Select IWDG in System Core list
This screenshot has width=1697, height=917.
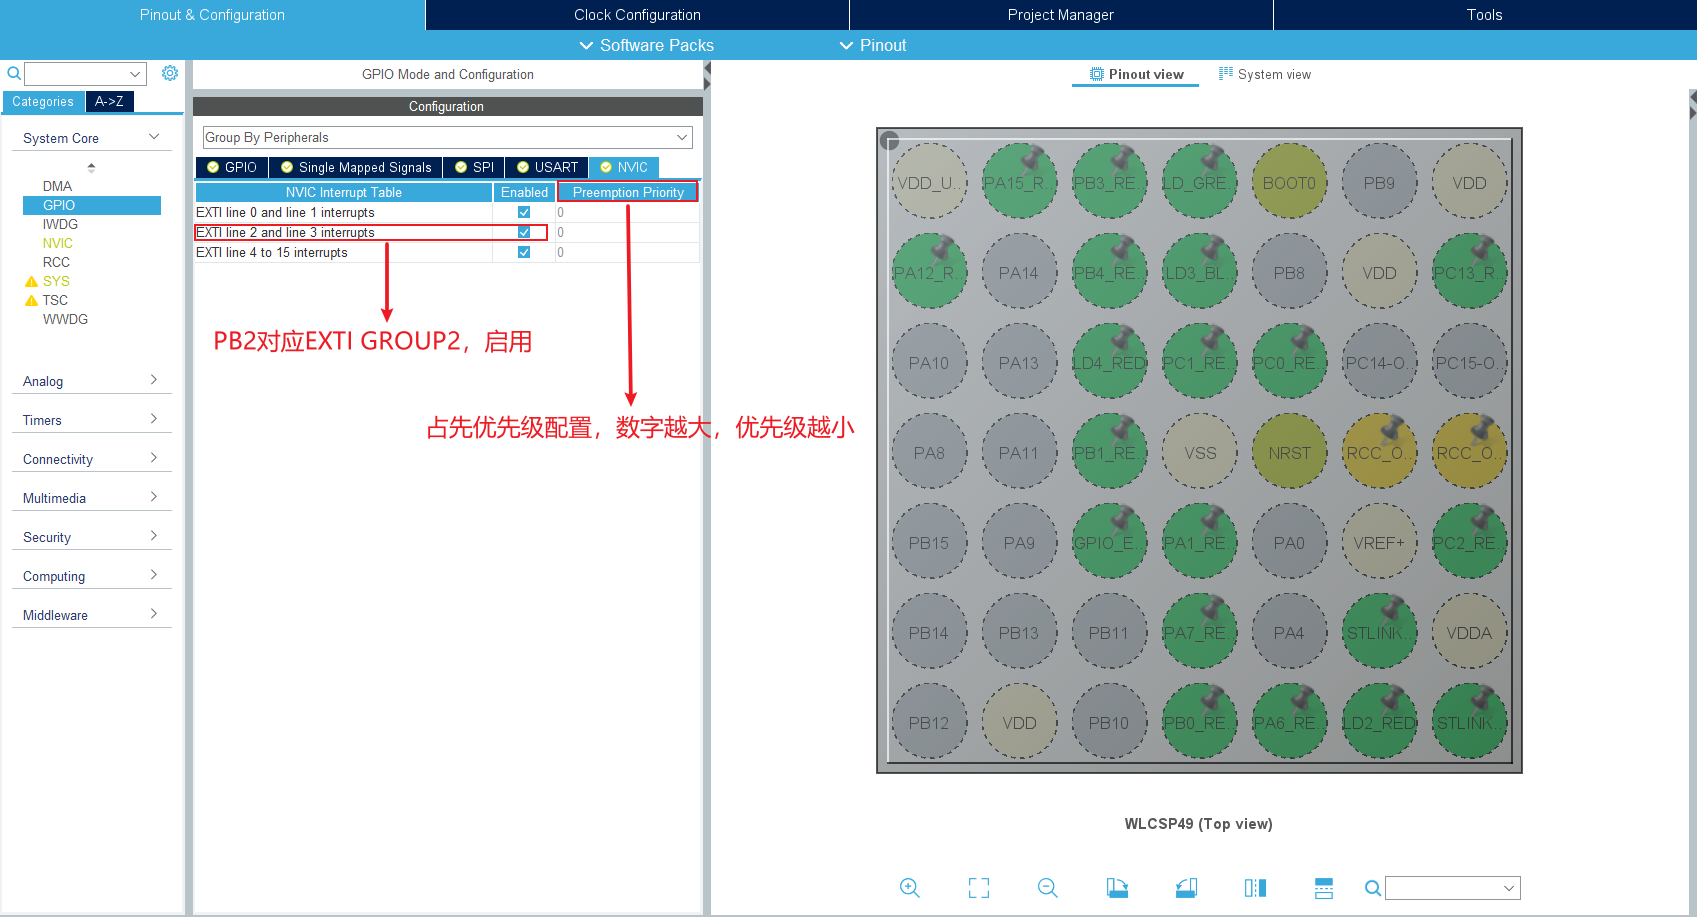tap(60, 224)
